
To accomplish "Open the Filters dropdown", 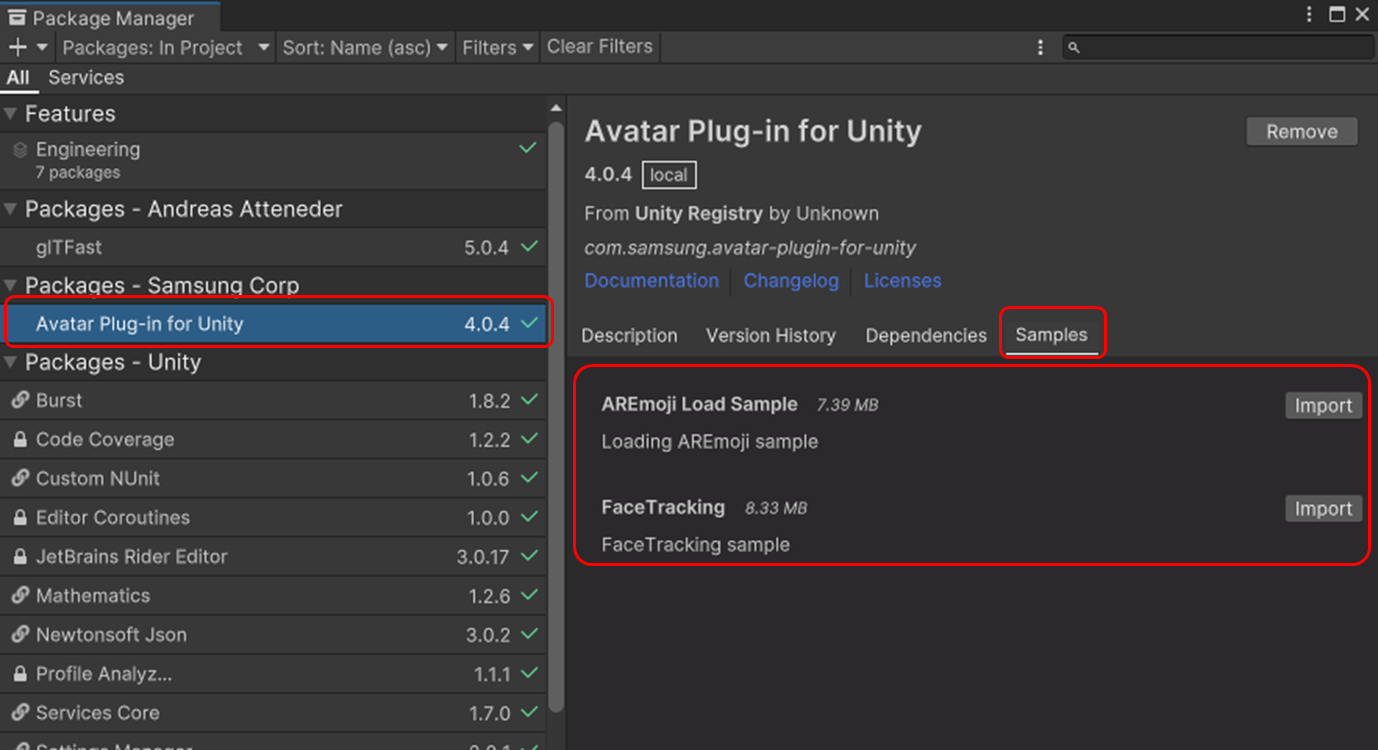I will (x=497, y=46).
